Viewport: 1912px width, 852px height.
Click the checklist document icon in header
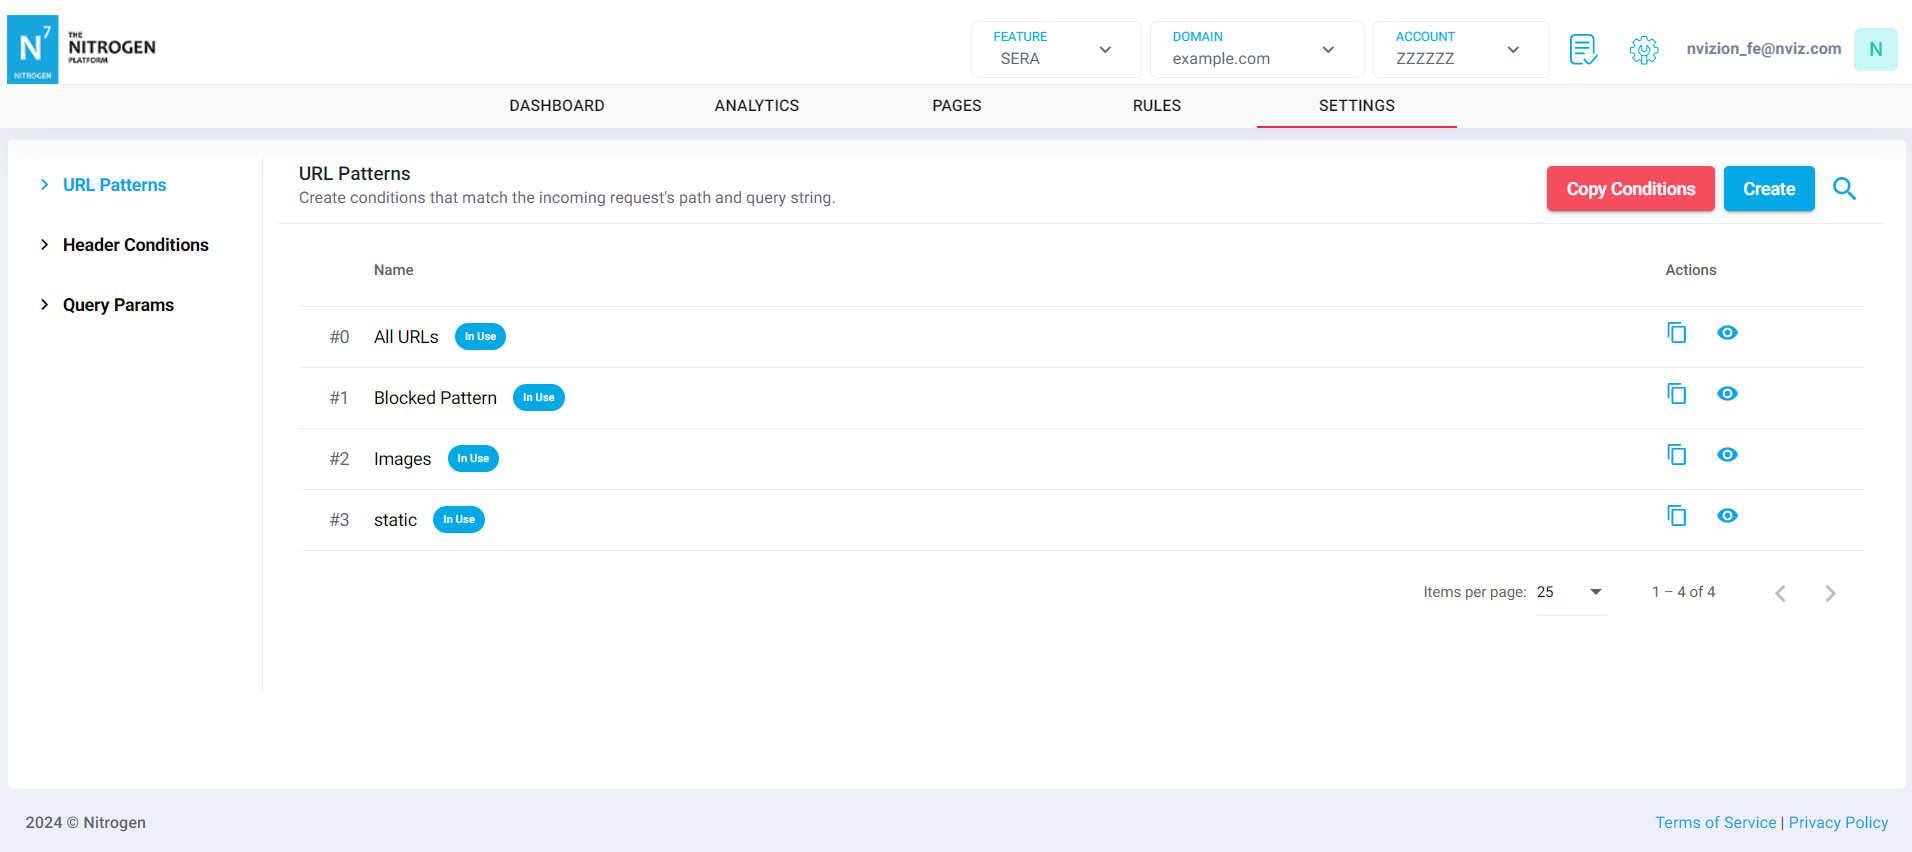pyautogui.click(x=1583, y=49)
